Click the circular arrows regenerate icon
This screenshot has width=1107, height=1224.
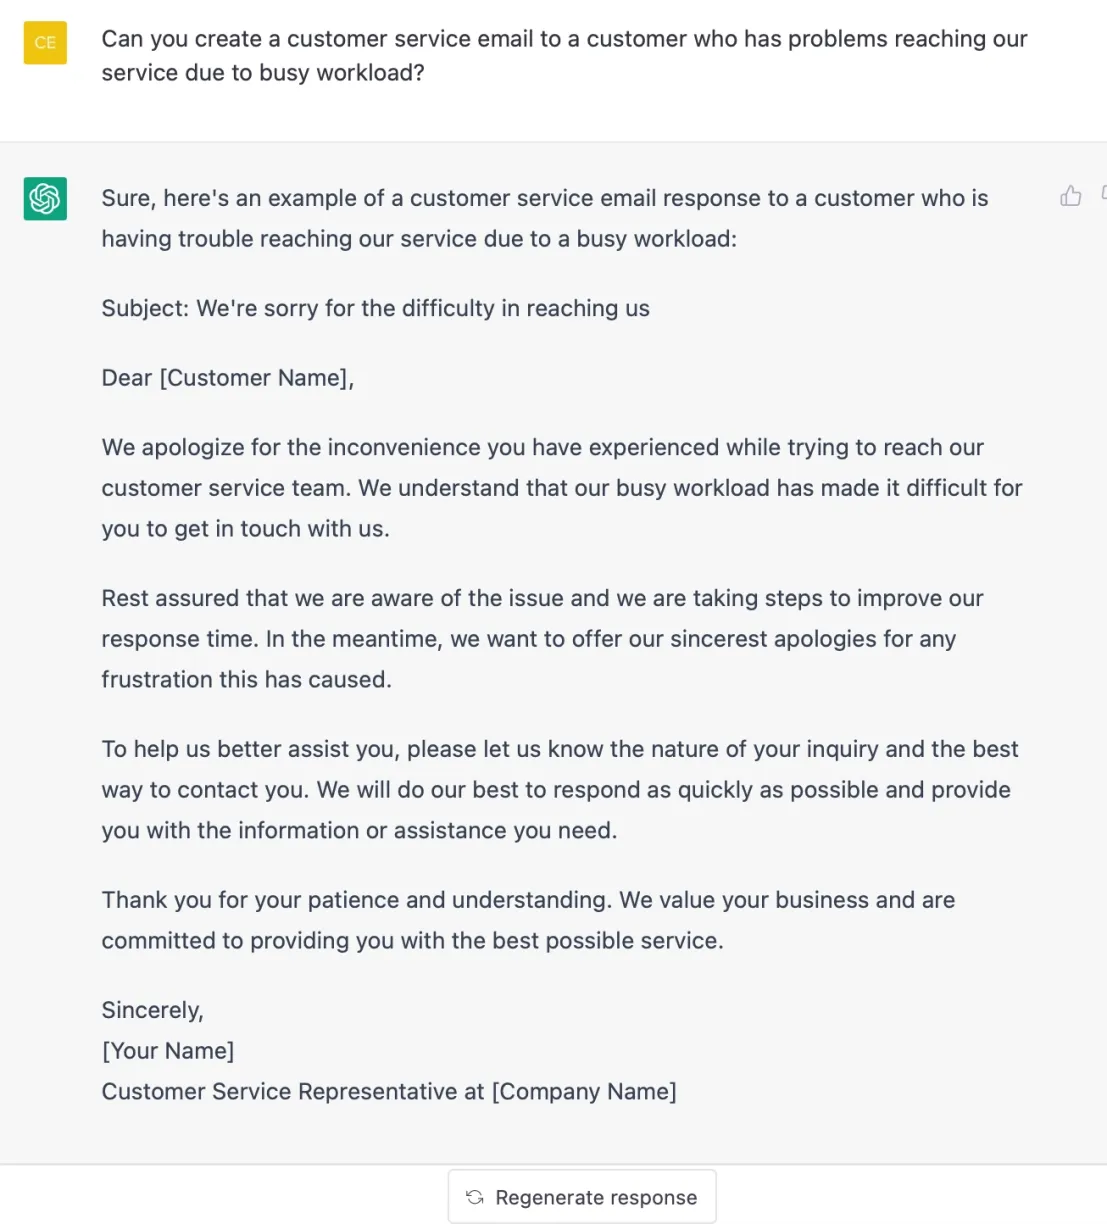[x=475, y=1197]
